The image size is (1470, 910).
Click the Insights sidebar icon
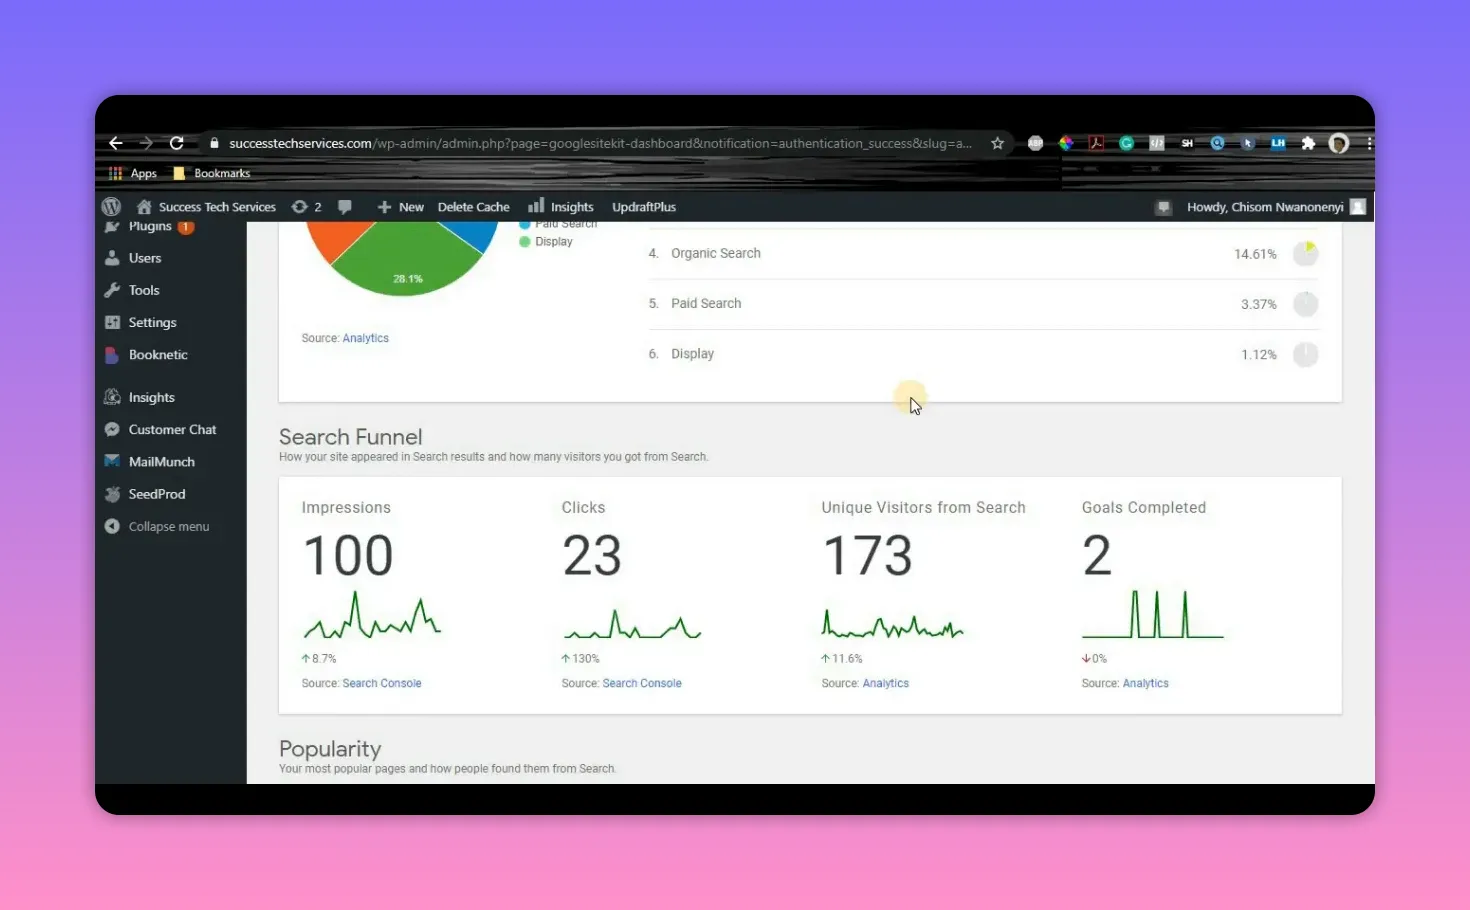pyautogui.click(x=111, y=396)
